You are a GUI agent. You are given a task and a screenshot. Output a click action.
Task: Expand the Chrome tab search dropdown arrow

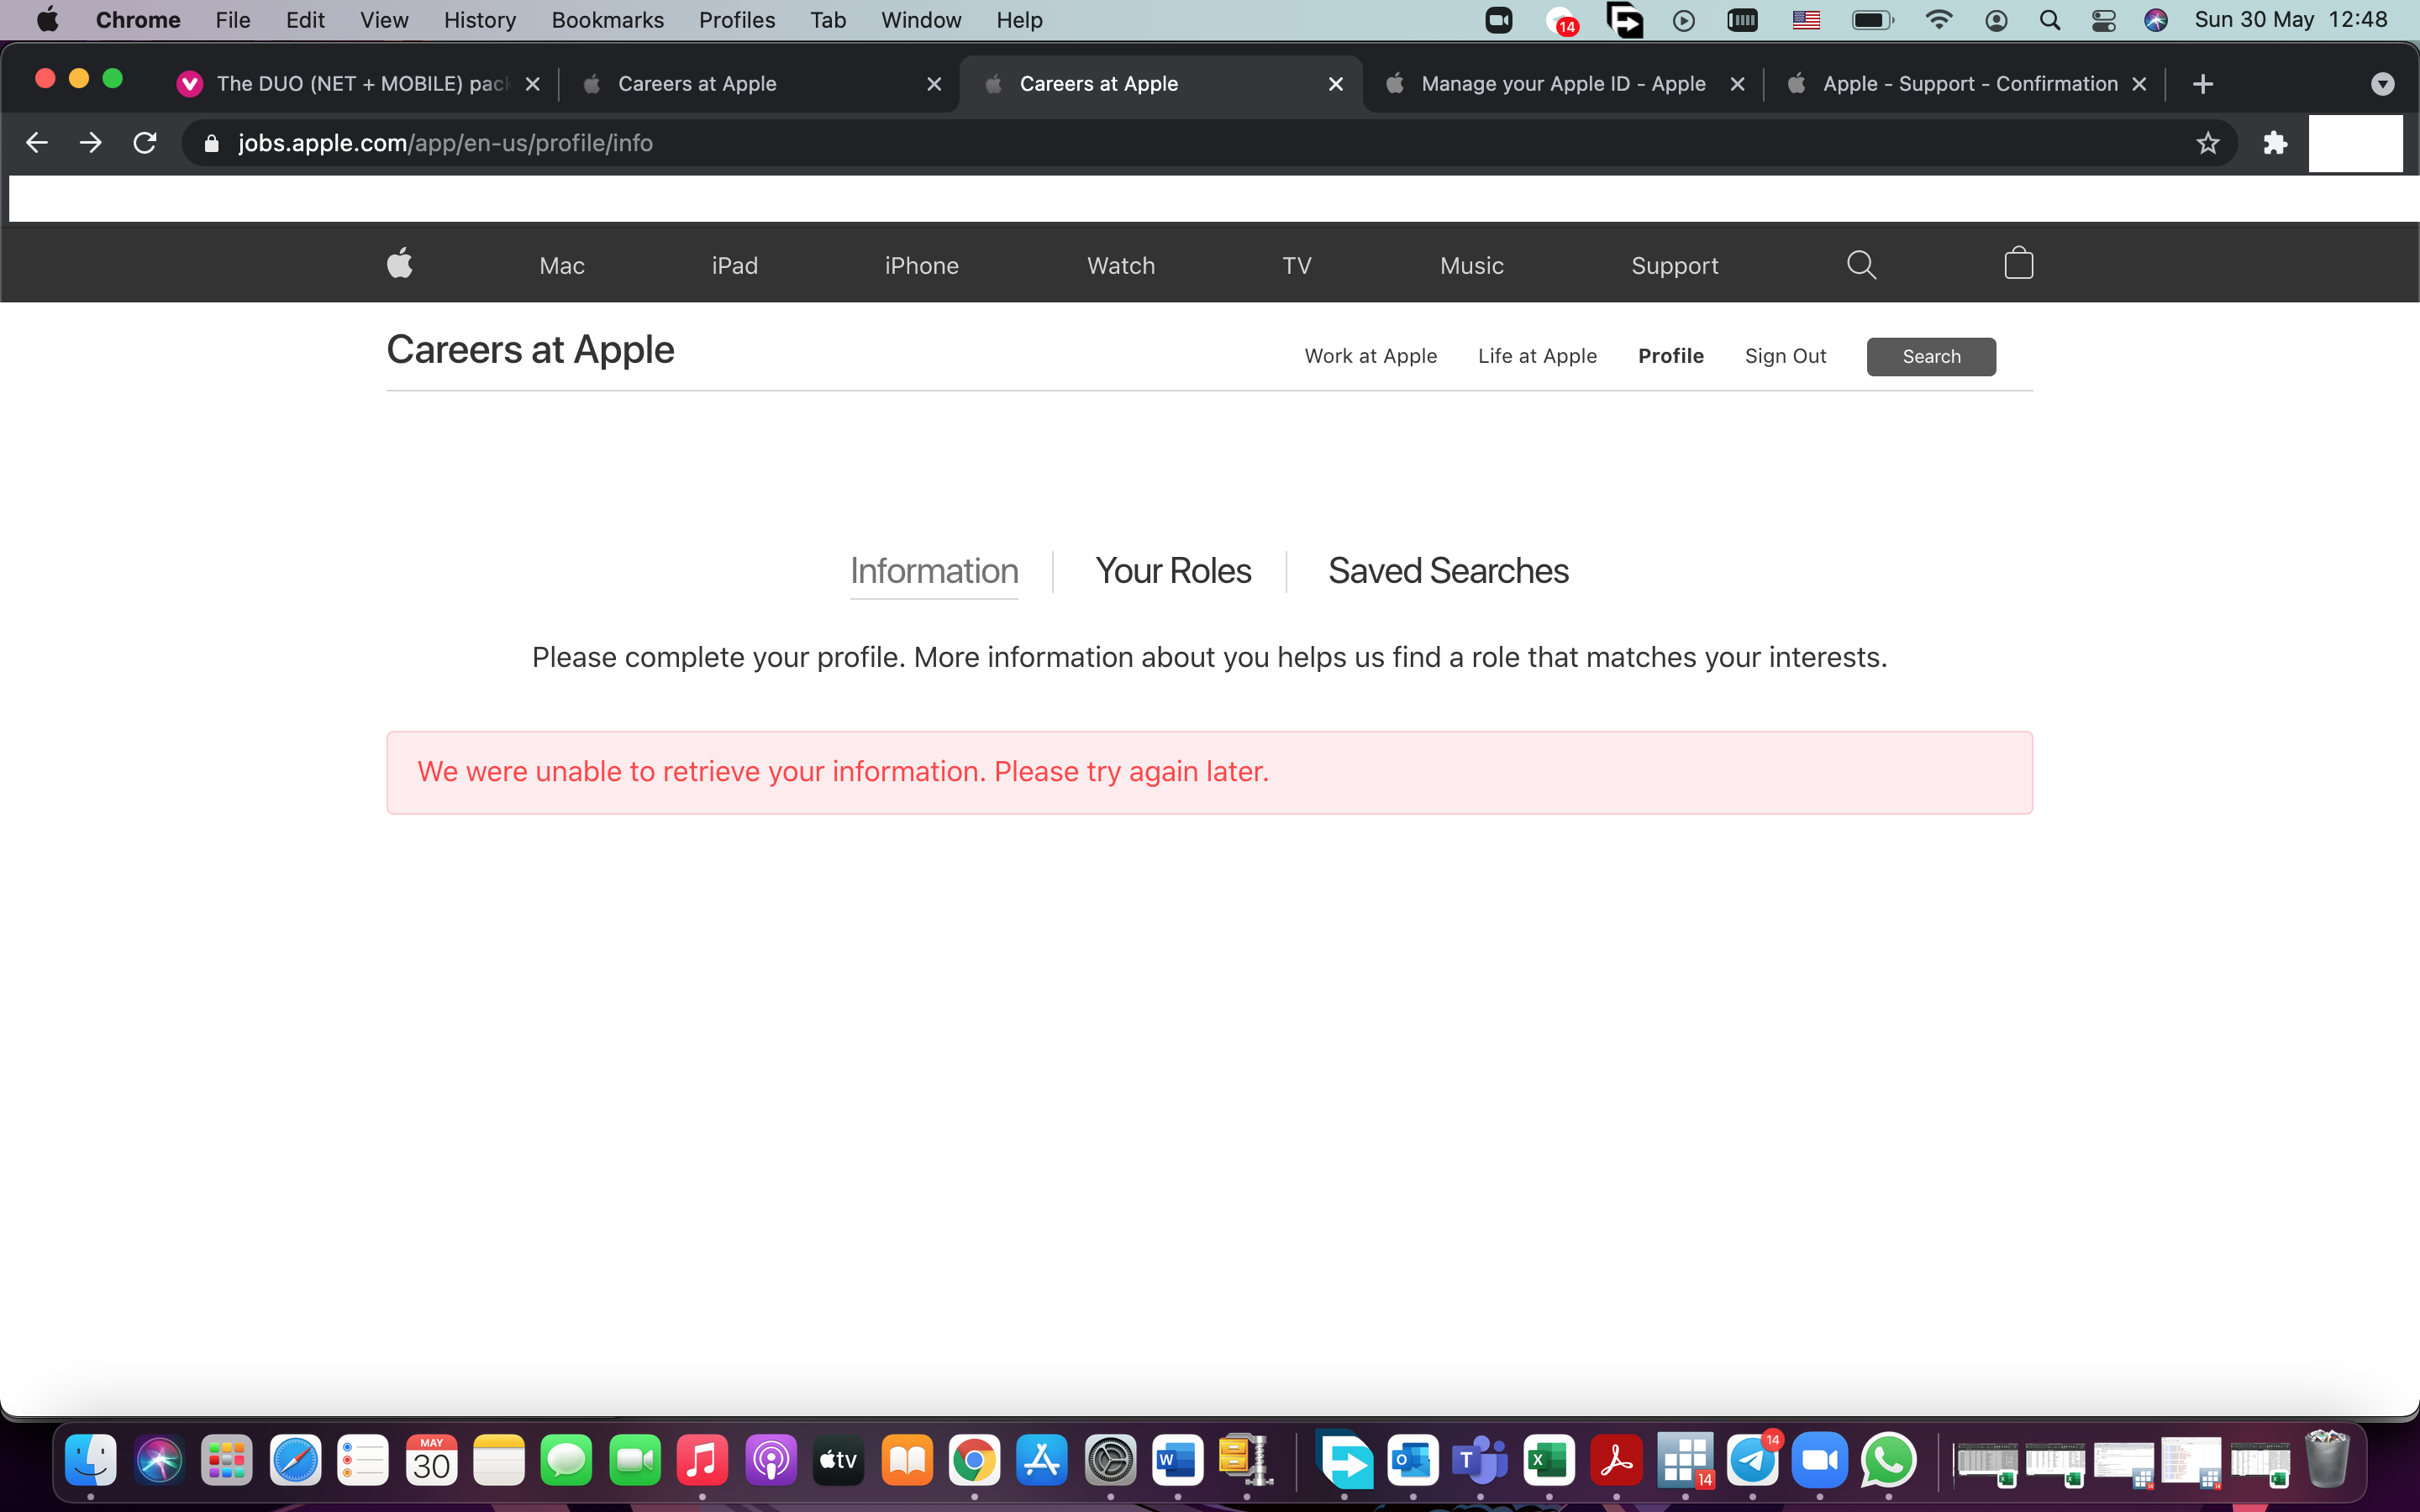click(x=2382, y=84)
